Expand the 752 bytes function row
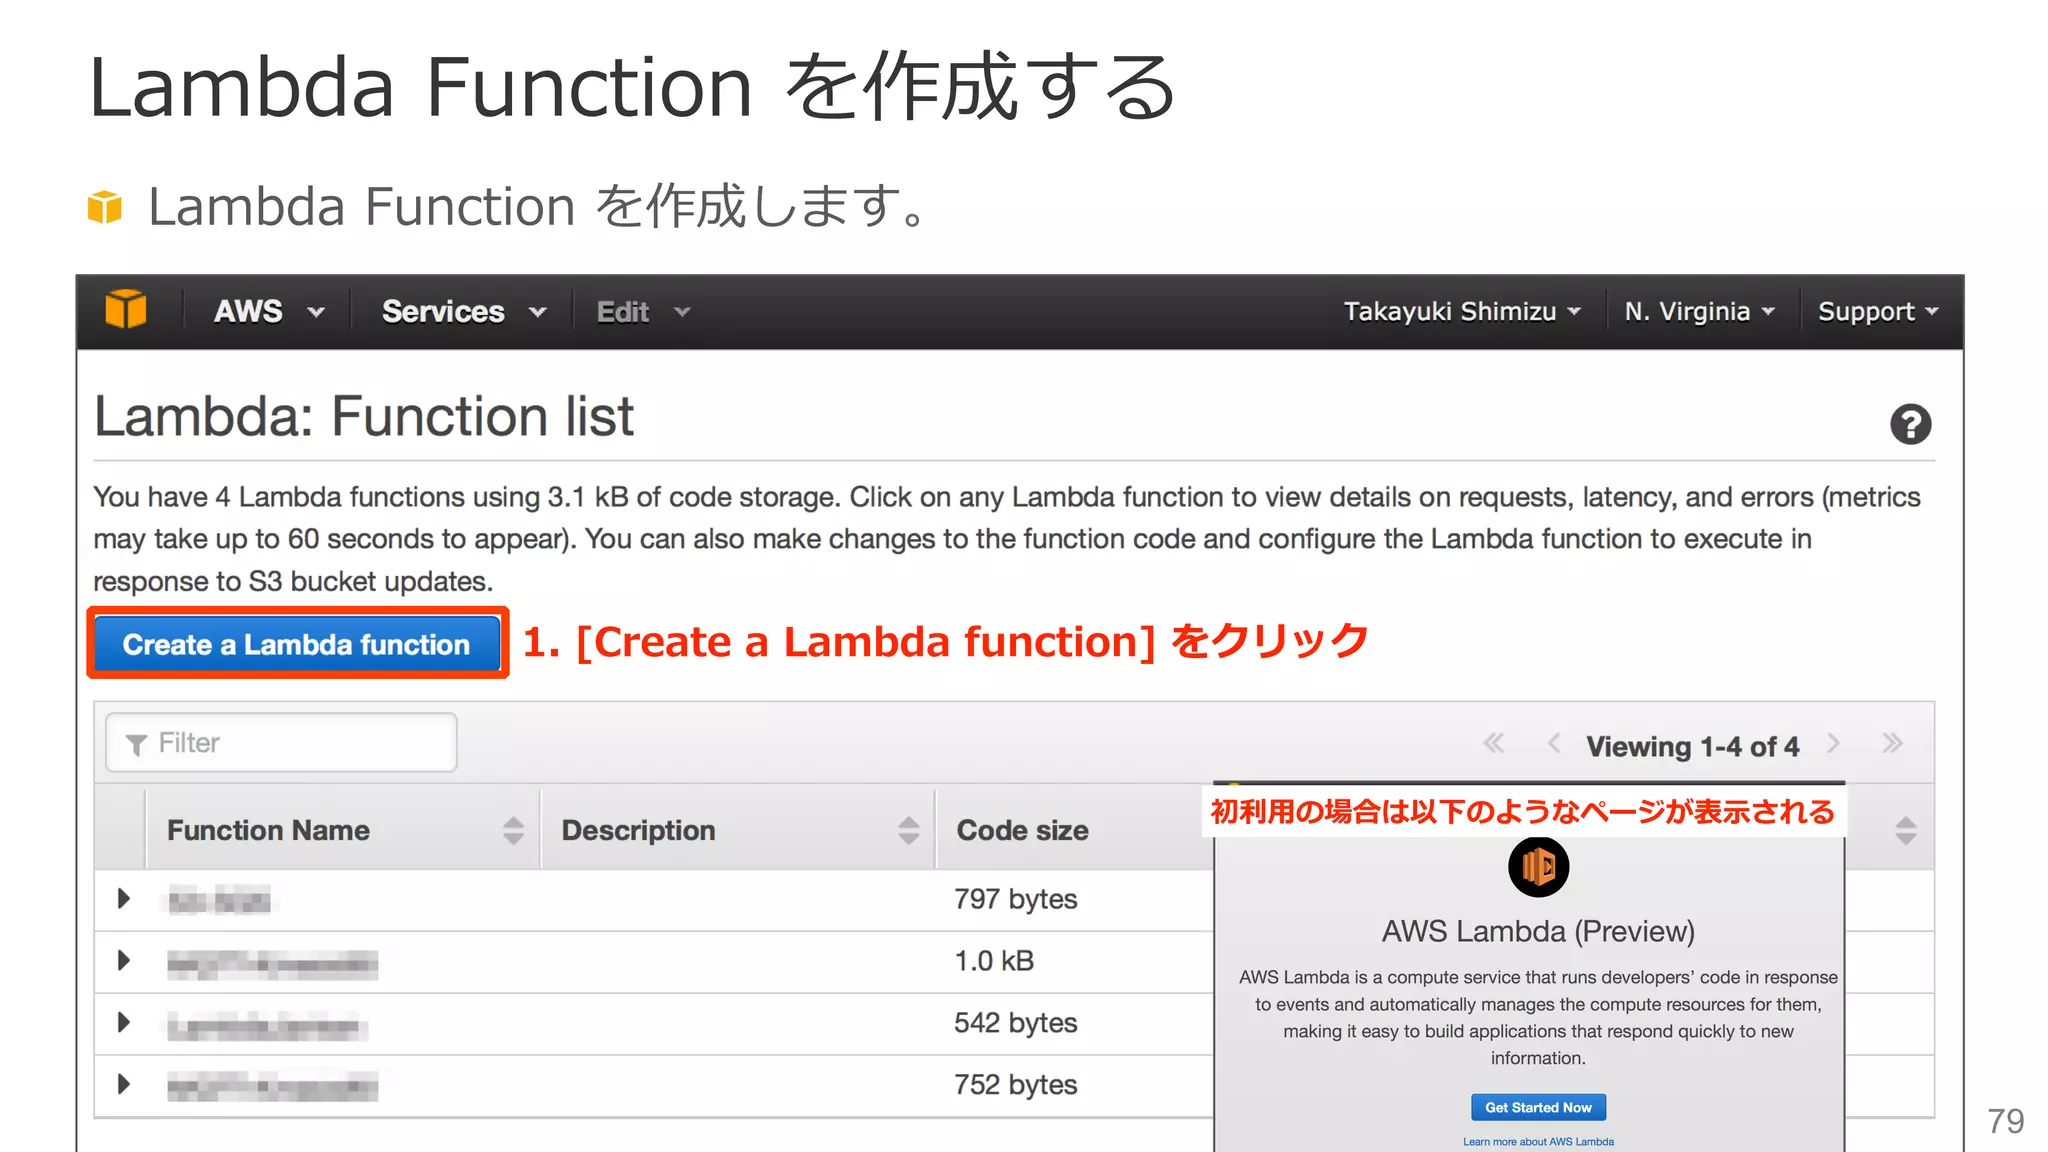This screenshot has height=1152, width=2048. (x=124, y=1084)
